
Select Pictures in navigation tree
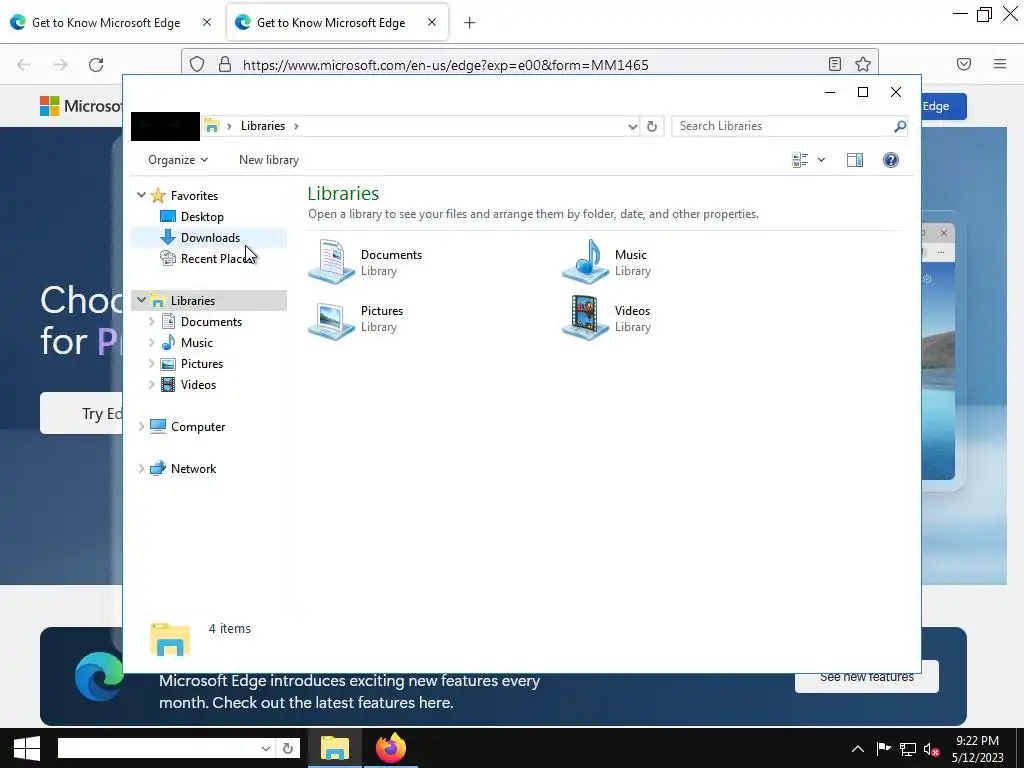[202, 364]
